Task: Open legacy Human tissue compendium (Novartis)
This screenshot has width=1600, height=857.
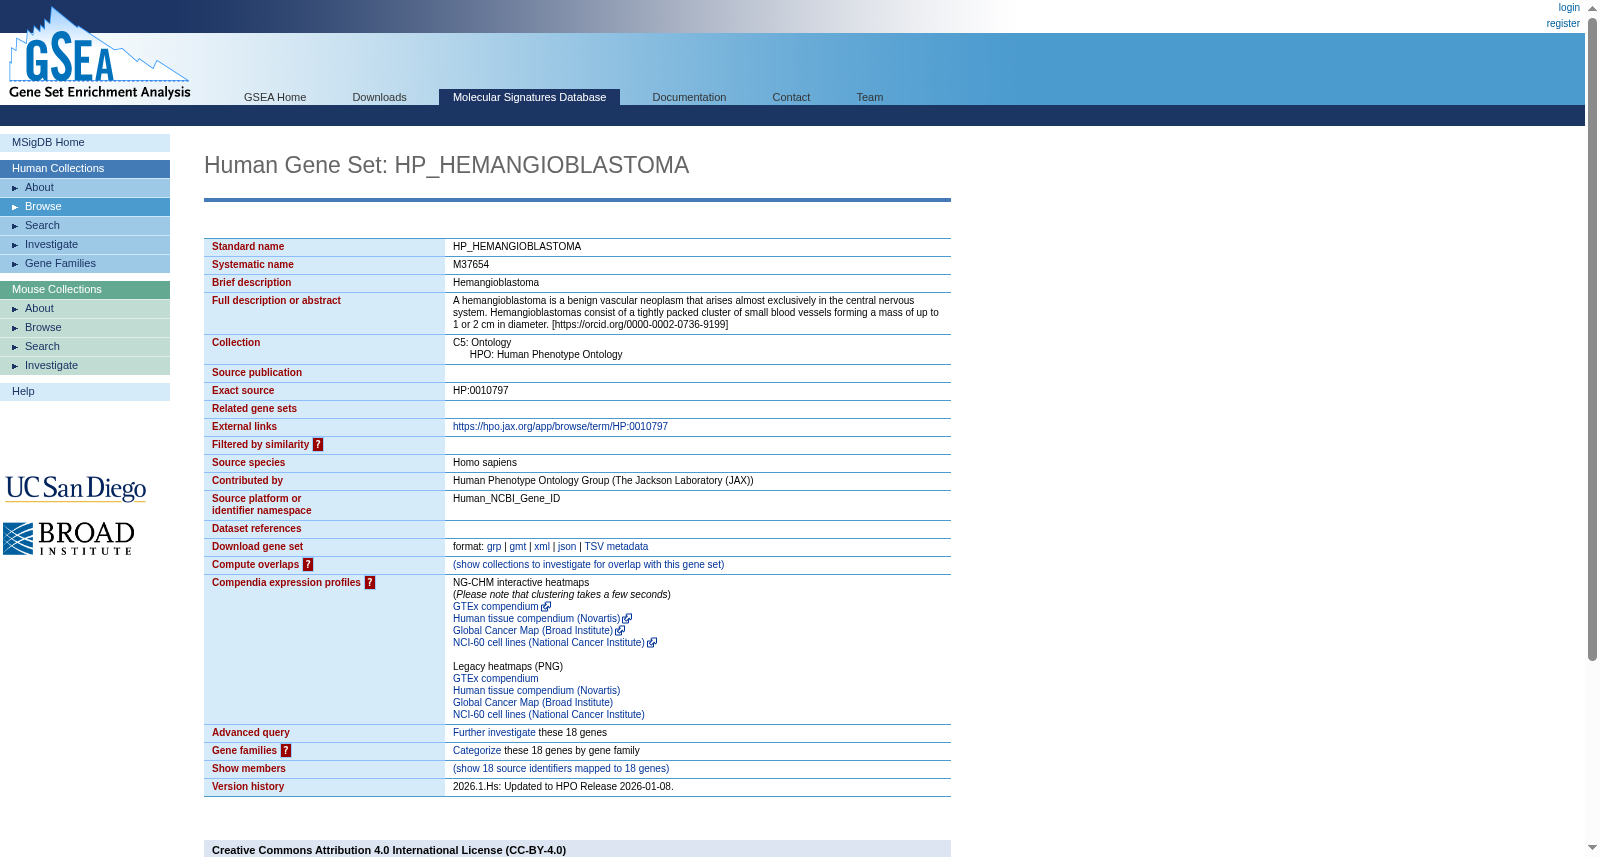Action: (536, 691)
